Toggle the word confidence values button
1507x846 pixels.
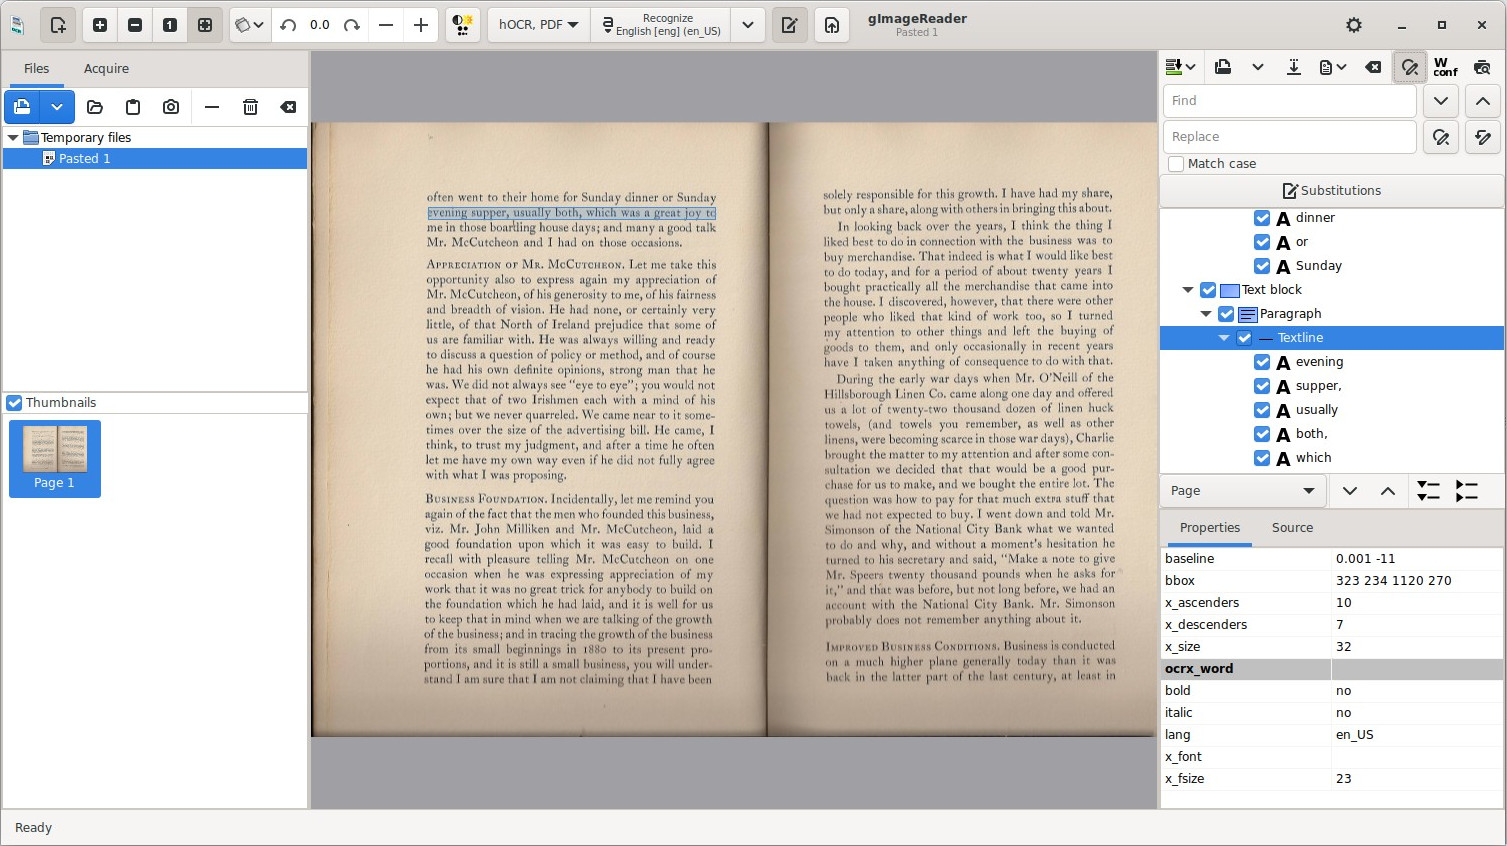coord(1445,67)
